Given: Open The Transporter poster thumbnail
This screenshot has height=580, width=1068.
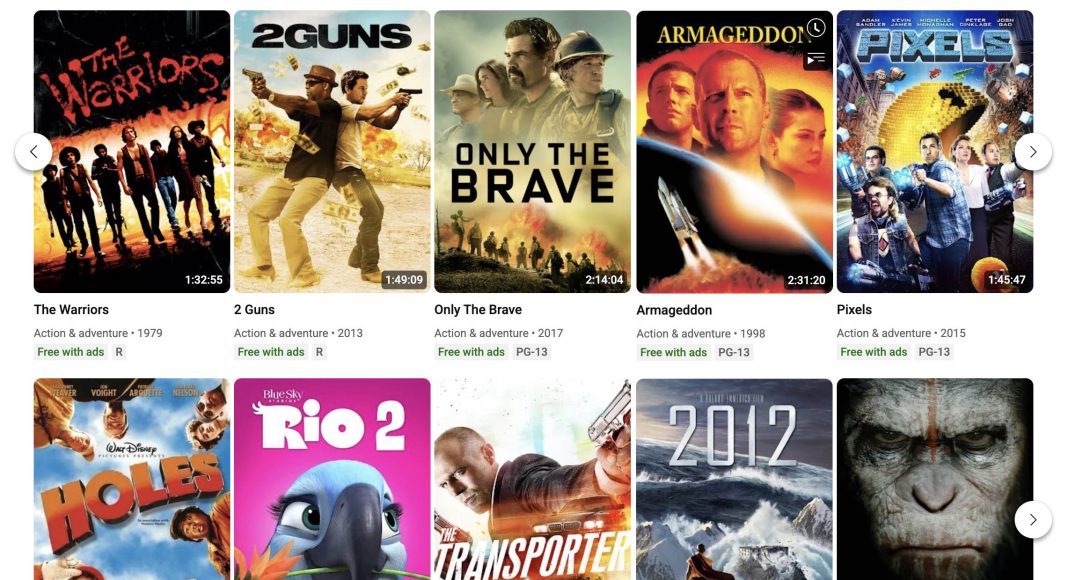Looking at the screenshot, I should pyautogui.click(x=533, y=479).
